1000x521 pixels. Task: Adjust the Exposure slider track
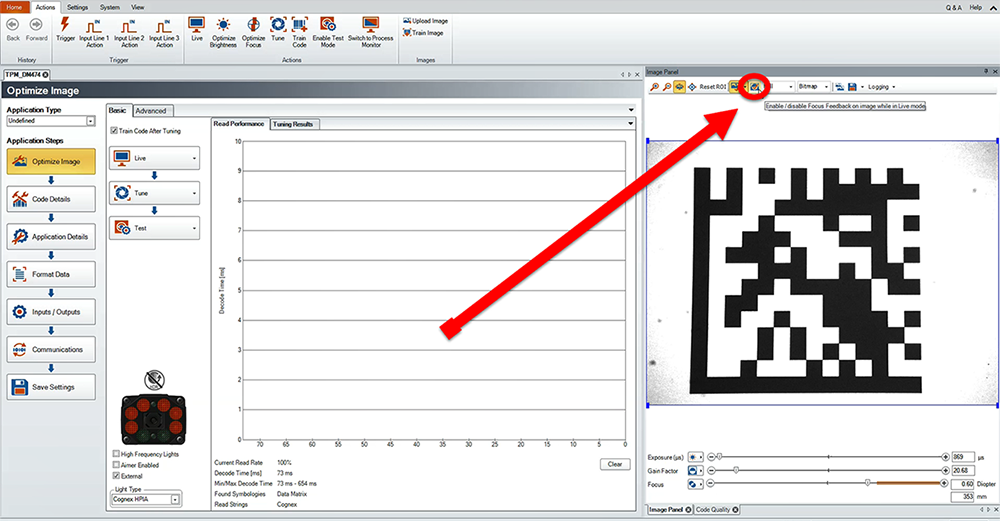pos(828,456)
